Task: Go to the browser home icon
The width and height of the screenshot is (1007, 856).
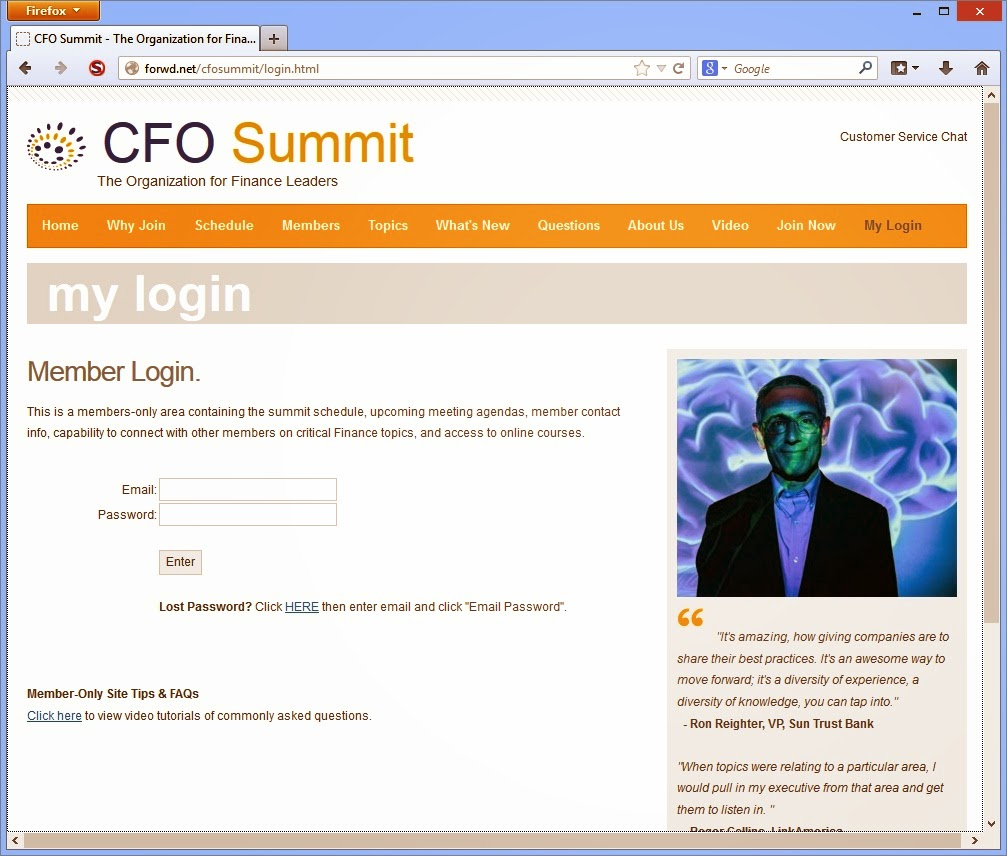Action: [x=981, y=68]
